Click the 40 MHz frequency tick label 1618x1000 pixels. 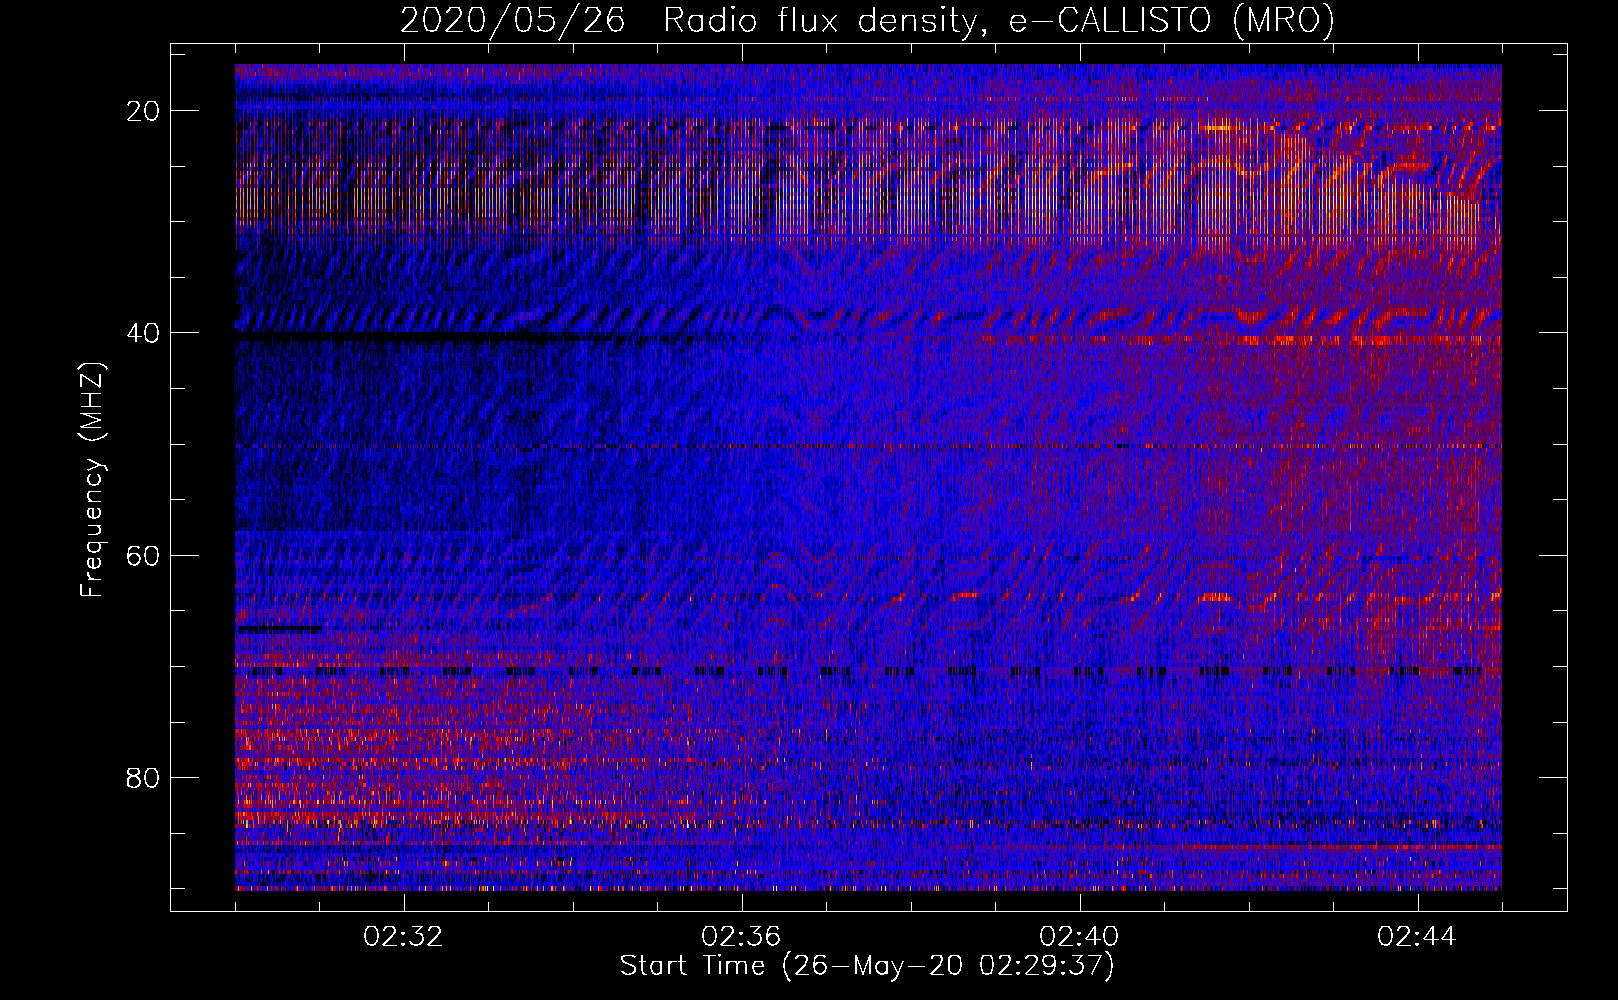[144, 333]
